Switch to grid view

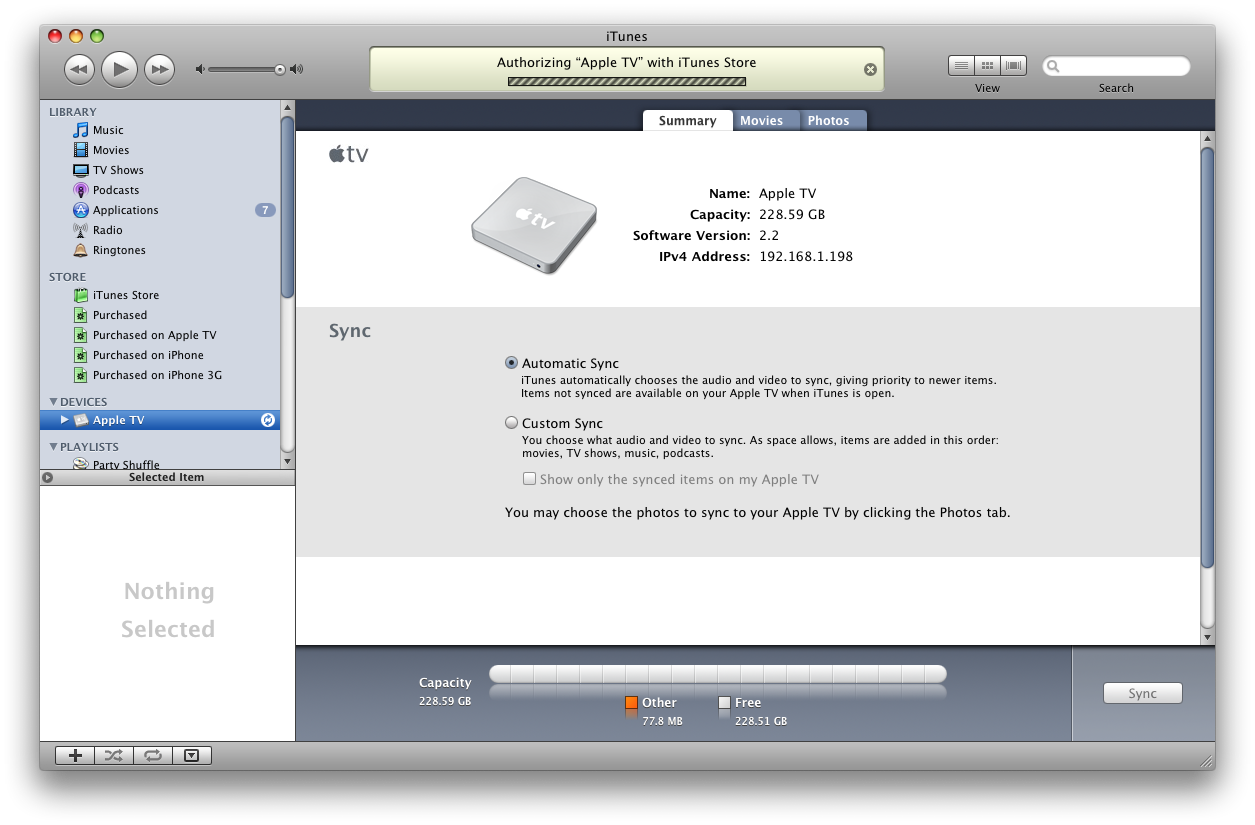[988, 66]
